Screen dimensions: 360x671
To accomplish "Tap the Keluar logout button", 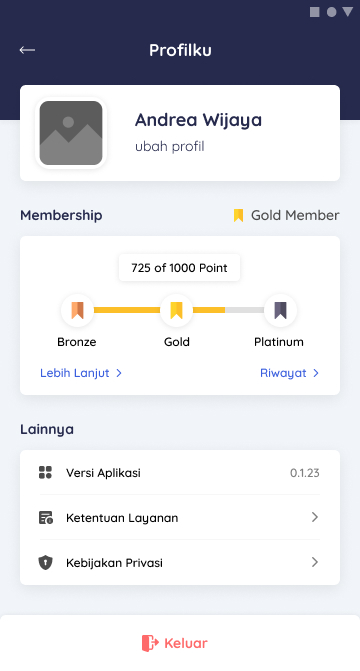I will (175, 643).
